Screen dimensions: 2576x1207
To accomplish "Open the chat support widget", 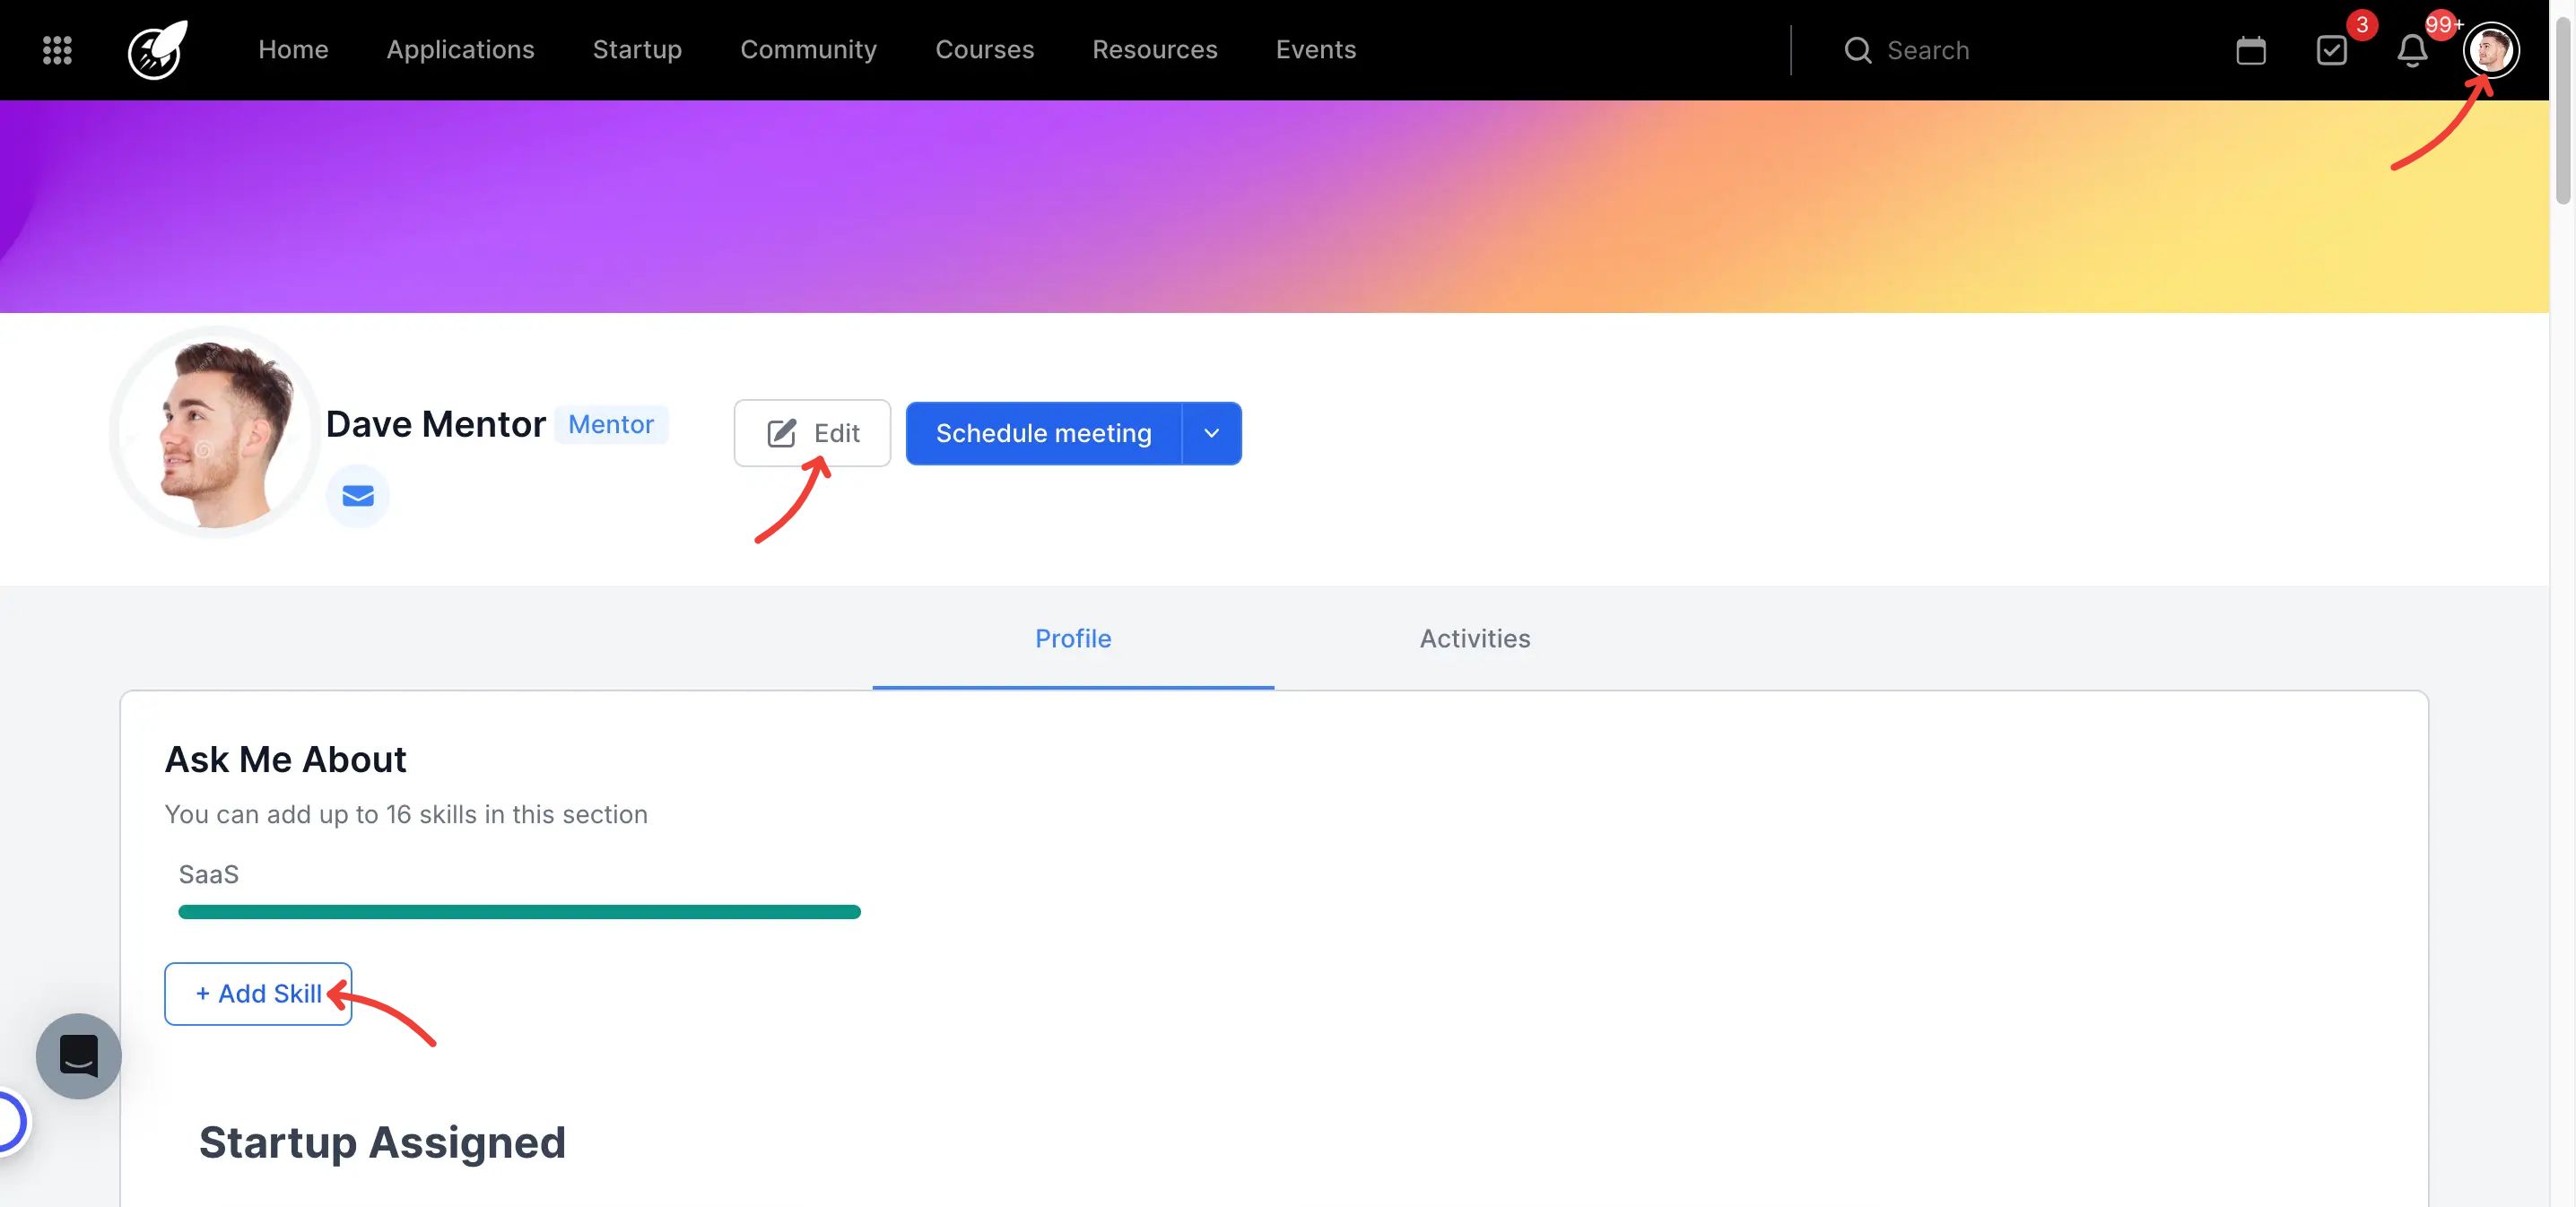I will 78,1056.
